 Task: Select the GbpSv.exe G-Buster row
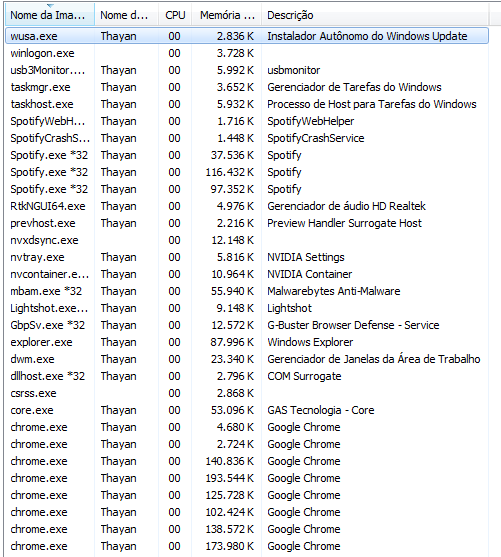tap(247, 325)
